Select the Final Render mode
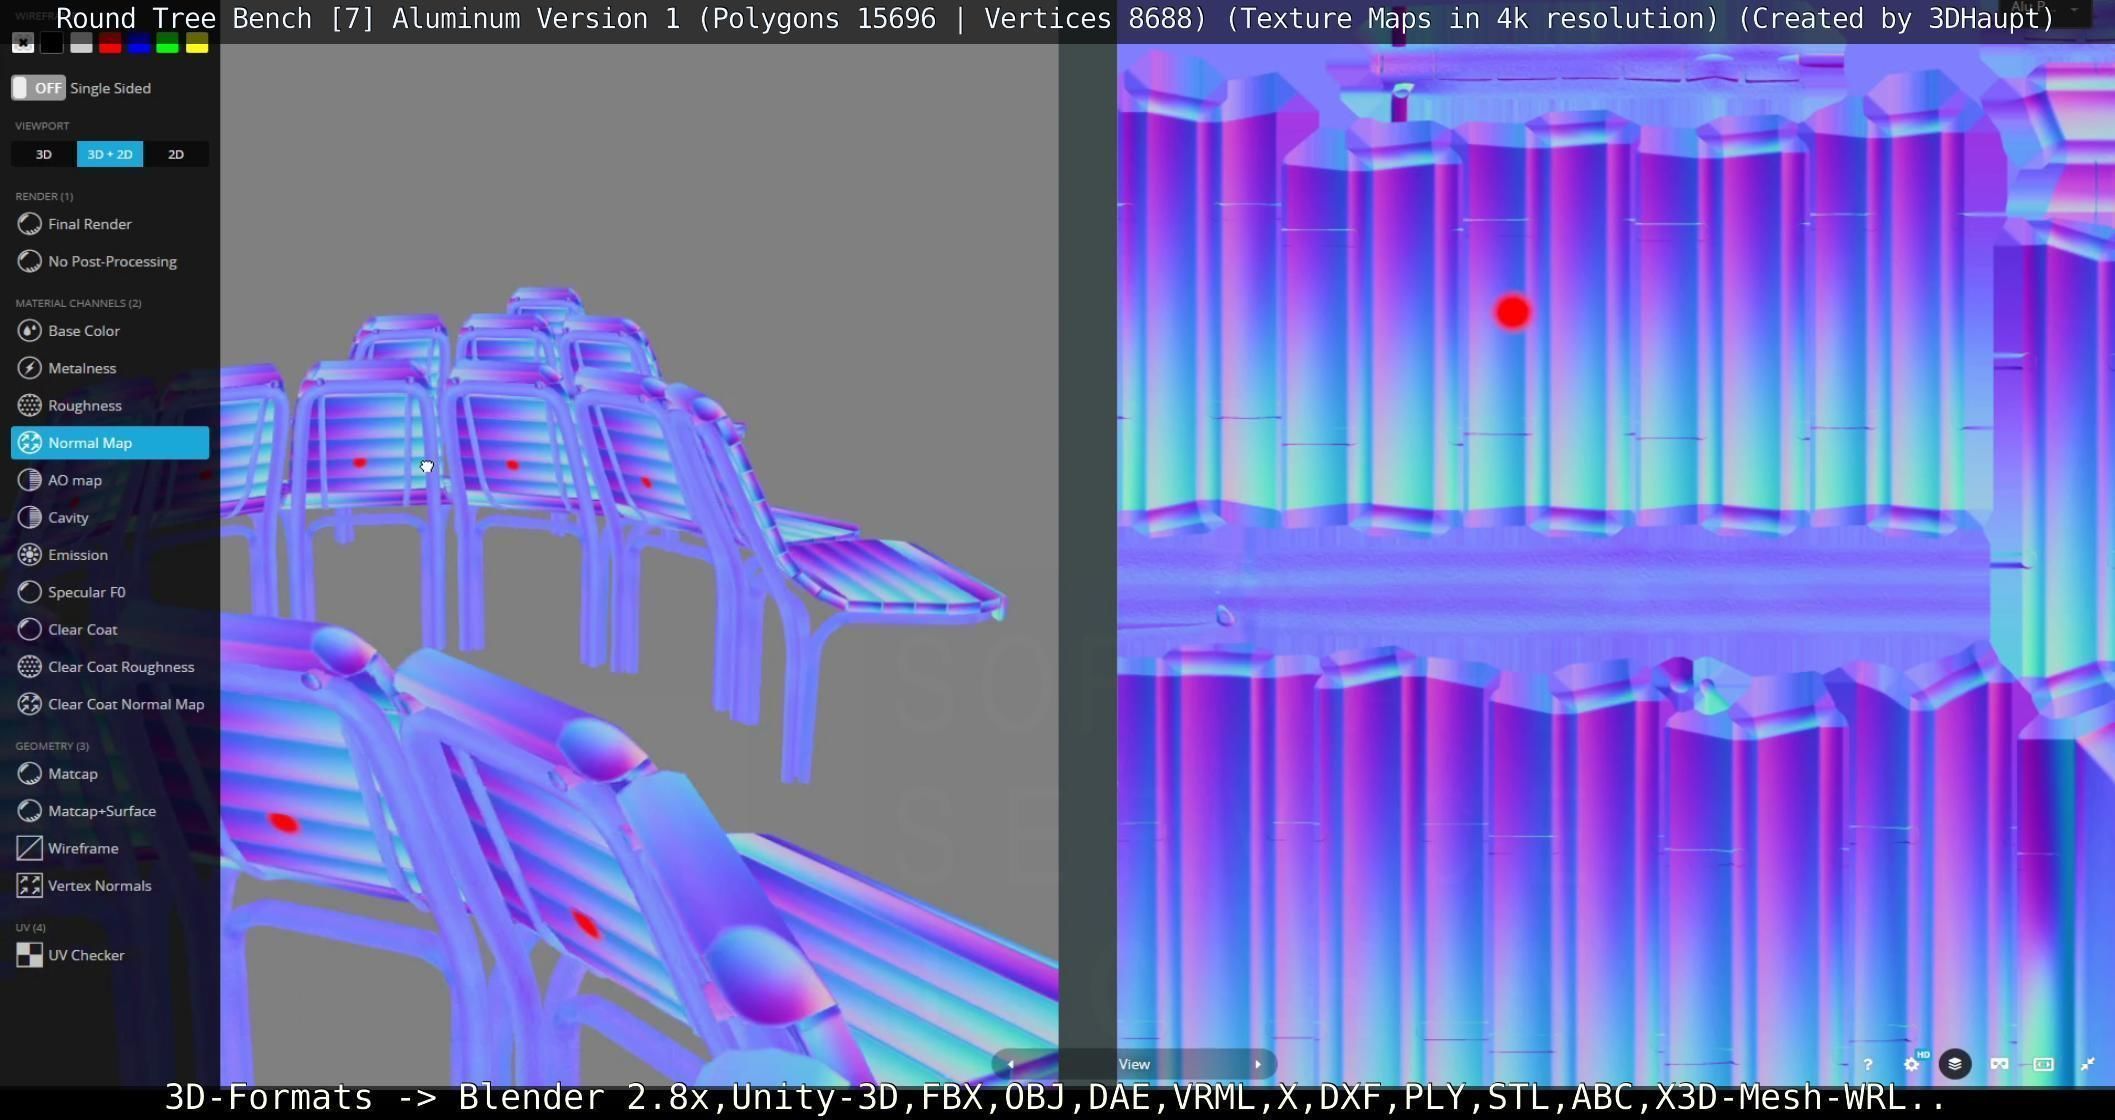This screenshot has height=1120, width=2115. 89,224
